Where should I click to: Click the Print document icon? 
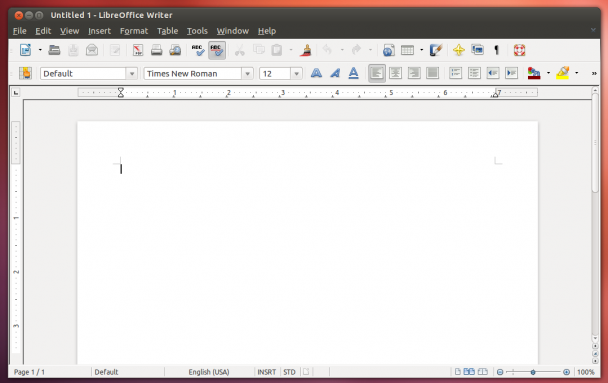pos(156,50)
